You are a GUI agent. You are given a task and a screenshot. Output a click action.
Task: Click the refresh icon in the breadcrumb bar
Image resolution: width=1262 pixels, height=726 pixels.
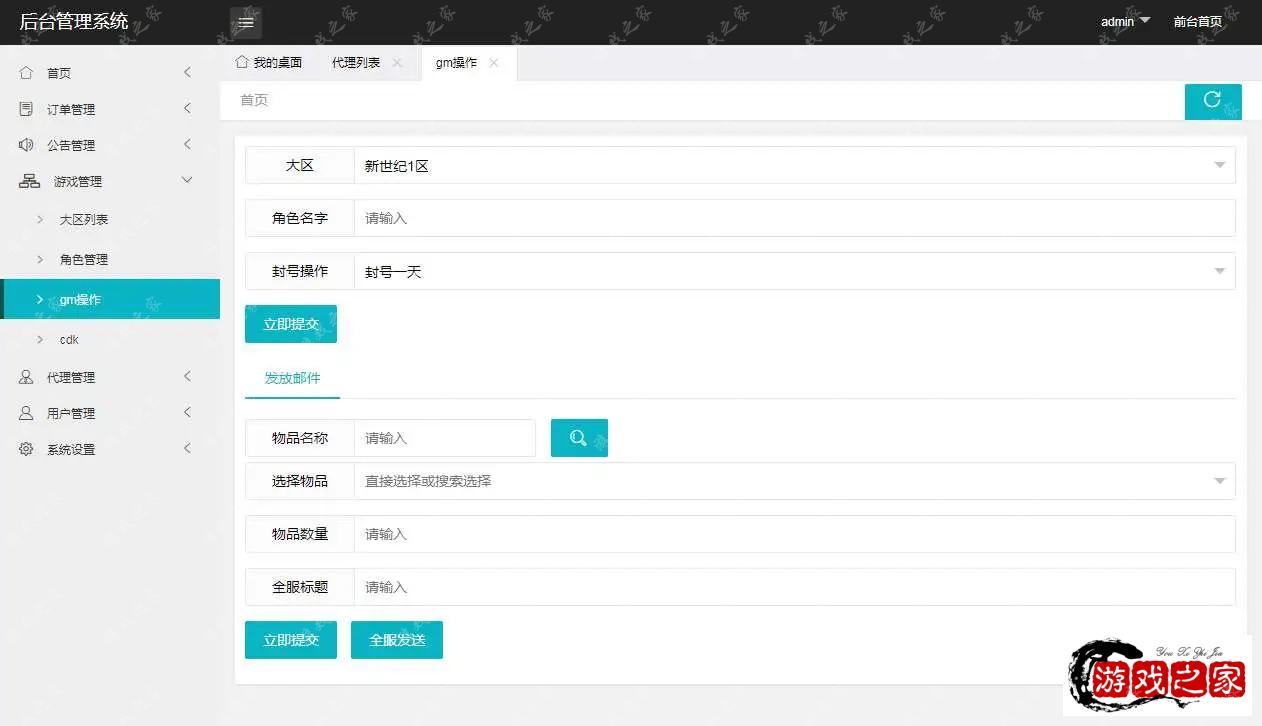pos(1213,100)
